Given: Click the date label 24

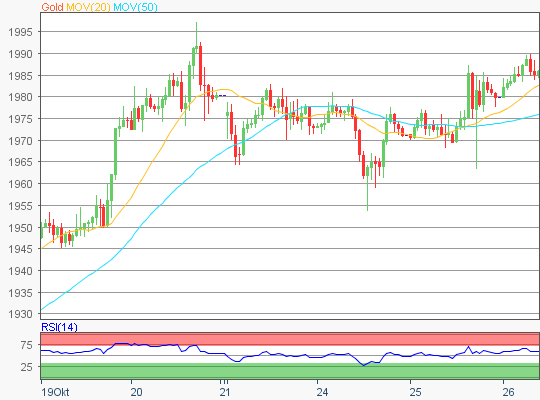Looking at the screenshot, I should coord(322,392).
